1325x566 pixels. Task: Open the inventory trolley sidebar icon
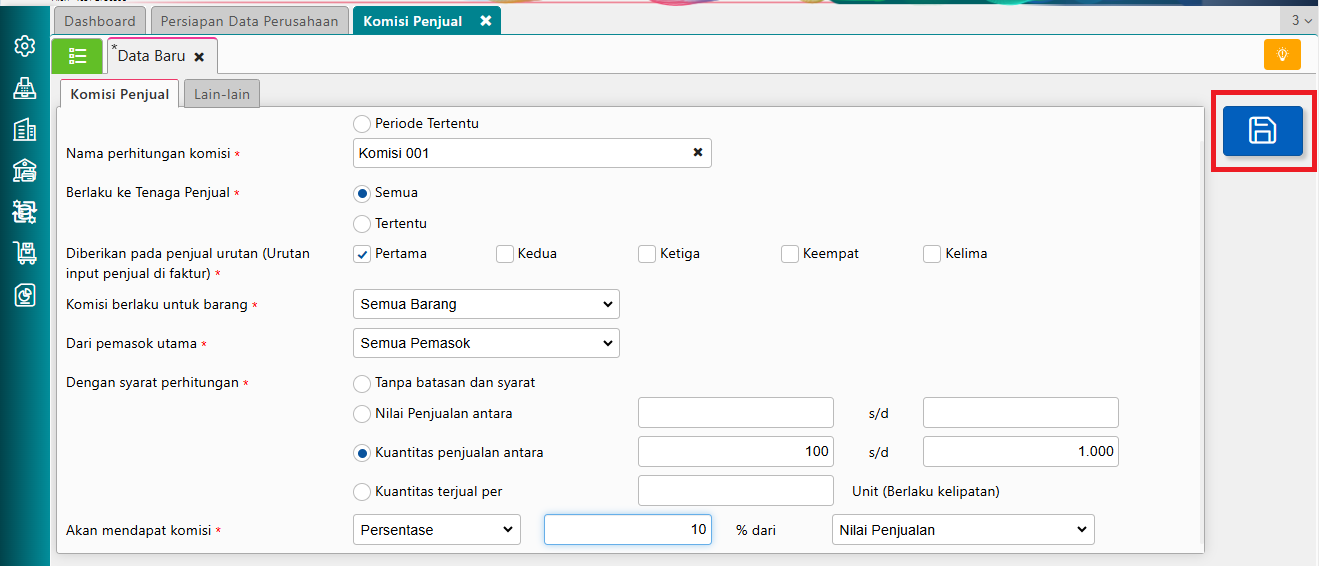tap(25, 253)
